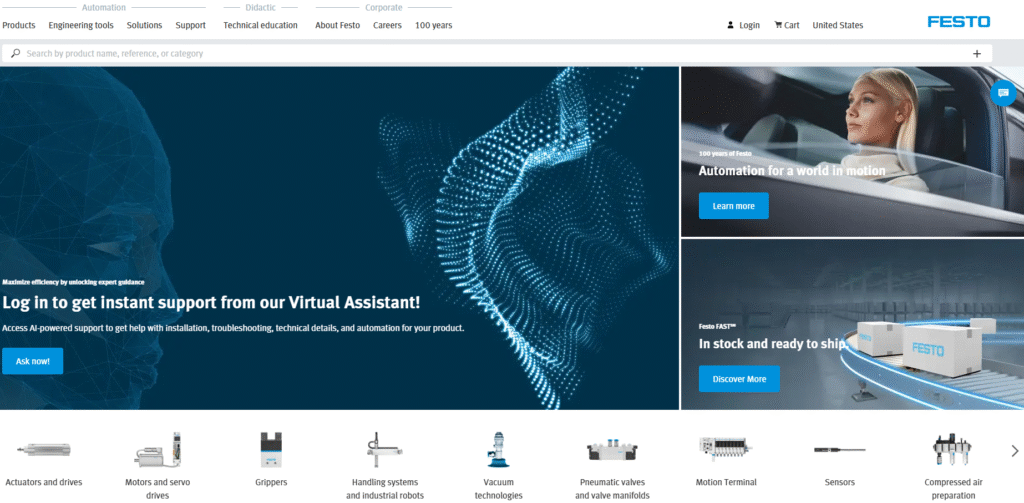Click the Ask now! button

pyautogui.click(x=33, y=361)
